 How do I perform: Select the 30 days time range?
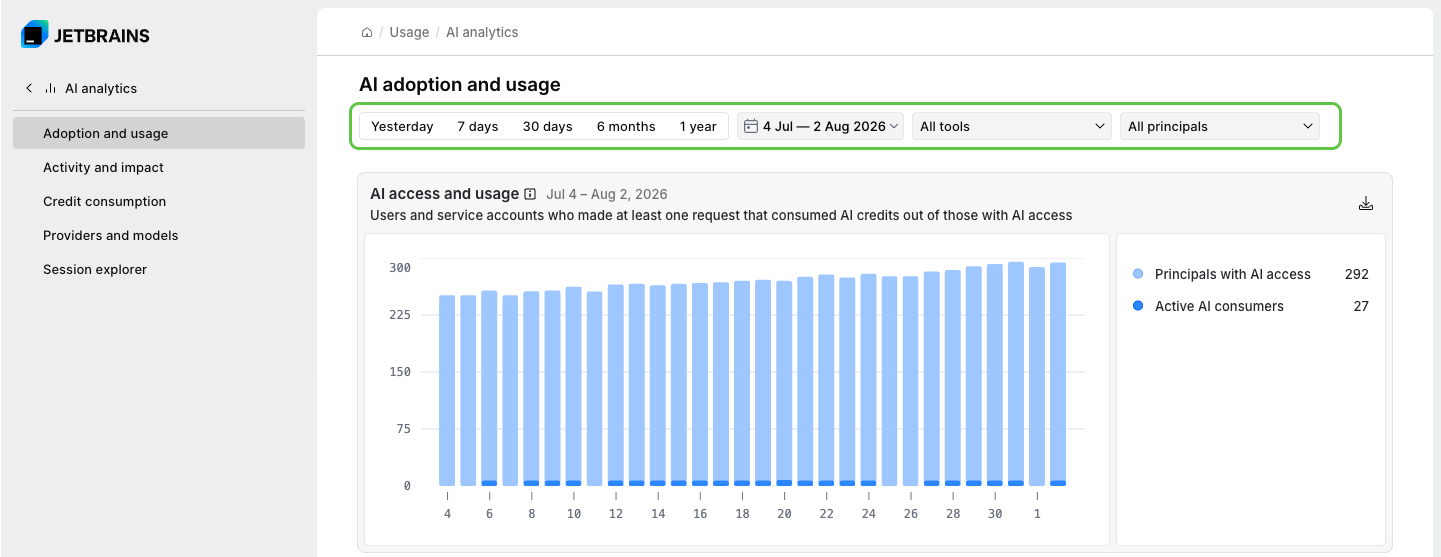point(548,126)
